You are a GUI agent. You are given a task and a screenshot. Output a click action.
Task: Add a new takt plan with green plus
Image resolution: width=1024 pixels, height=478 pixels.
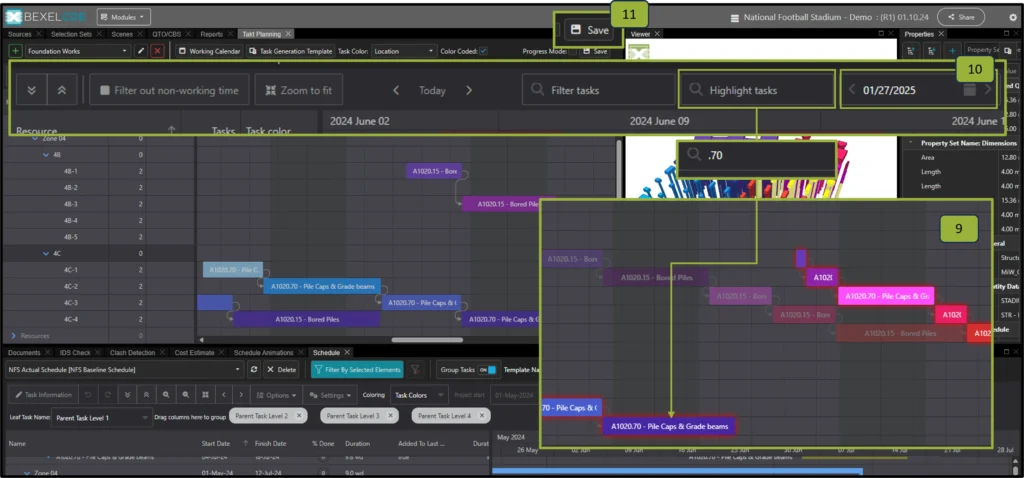[15, 51]
